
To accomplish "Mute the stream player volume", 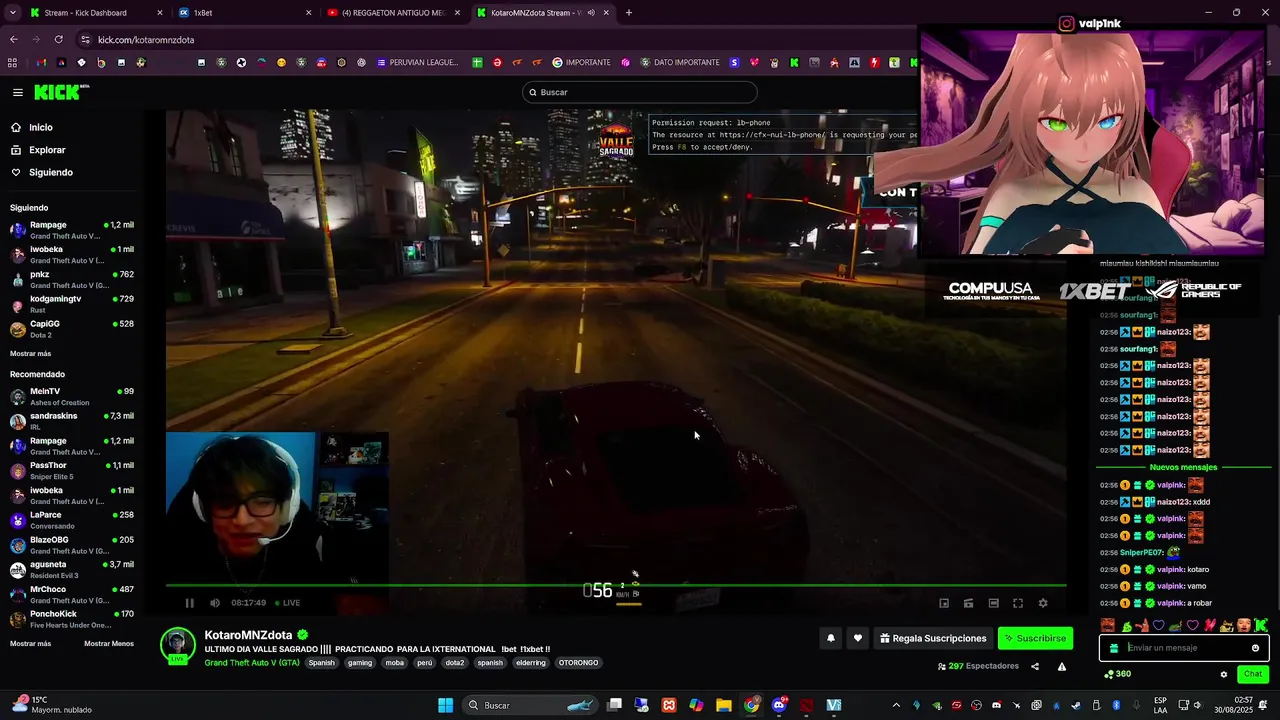I will [215, 603].
